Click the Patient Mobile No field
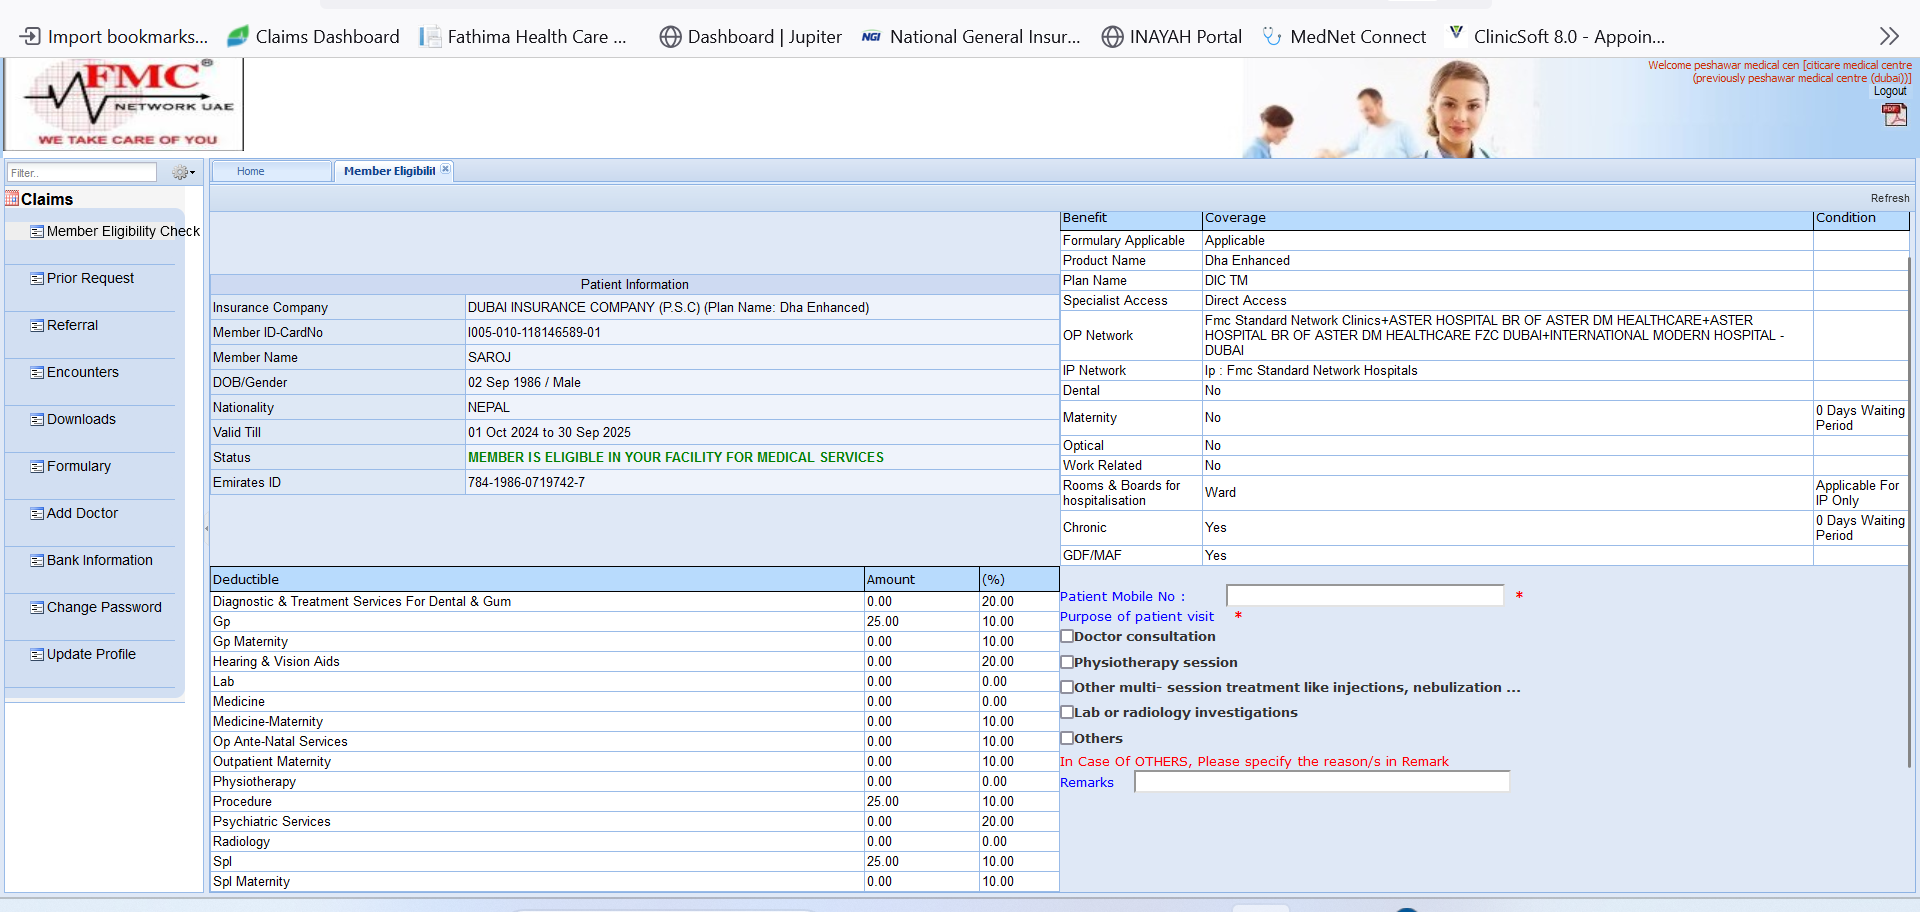Screen dimensions: 1920x912 point(1364,596)
